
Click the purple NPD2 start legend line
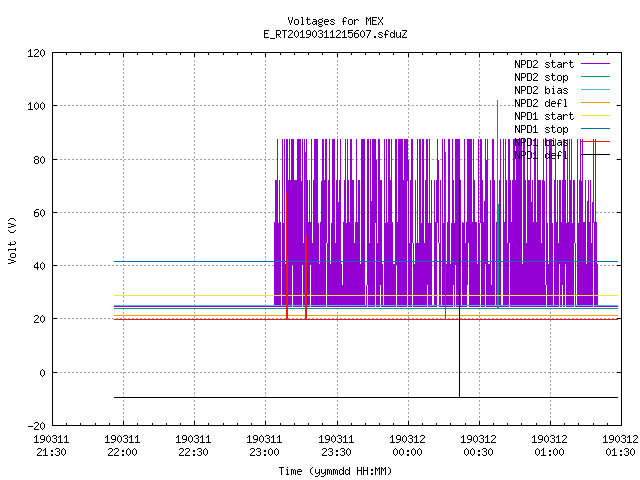click(x=595, y=64)
